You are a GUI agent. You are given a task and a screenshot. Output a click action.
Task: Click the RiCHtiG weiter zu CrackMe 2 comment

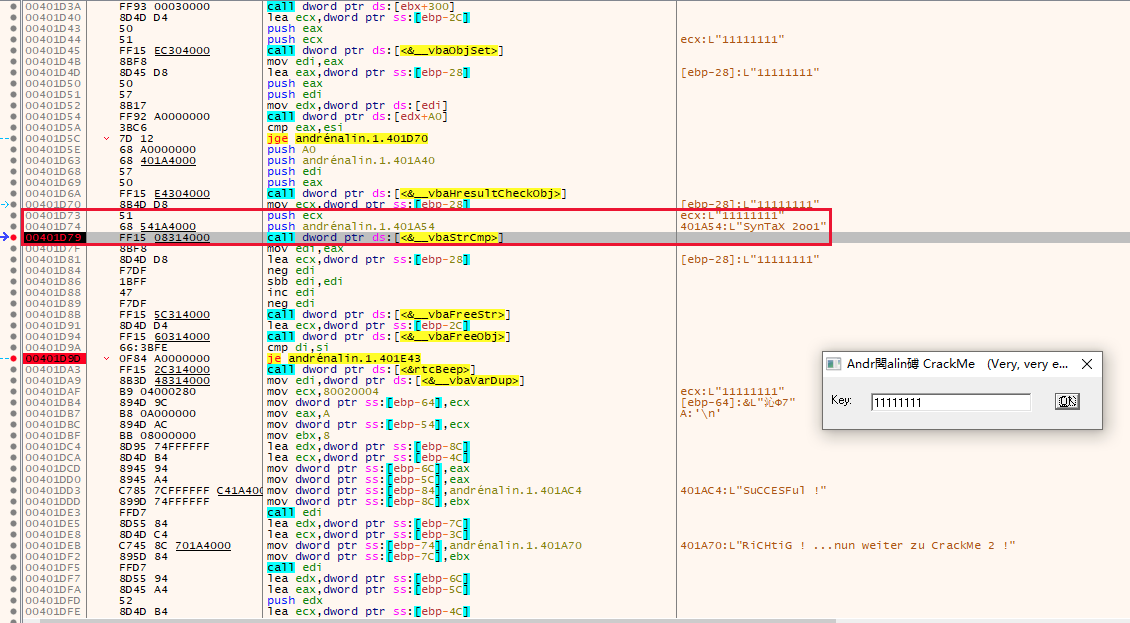(x=848, y=545)
